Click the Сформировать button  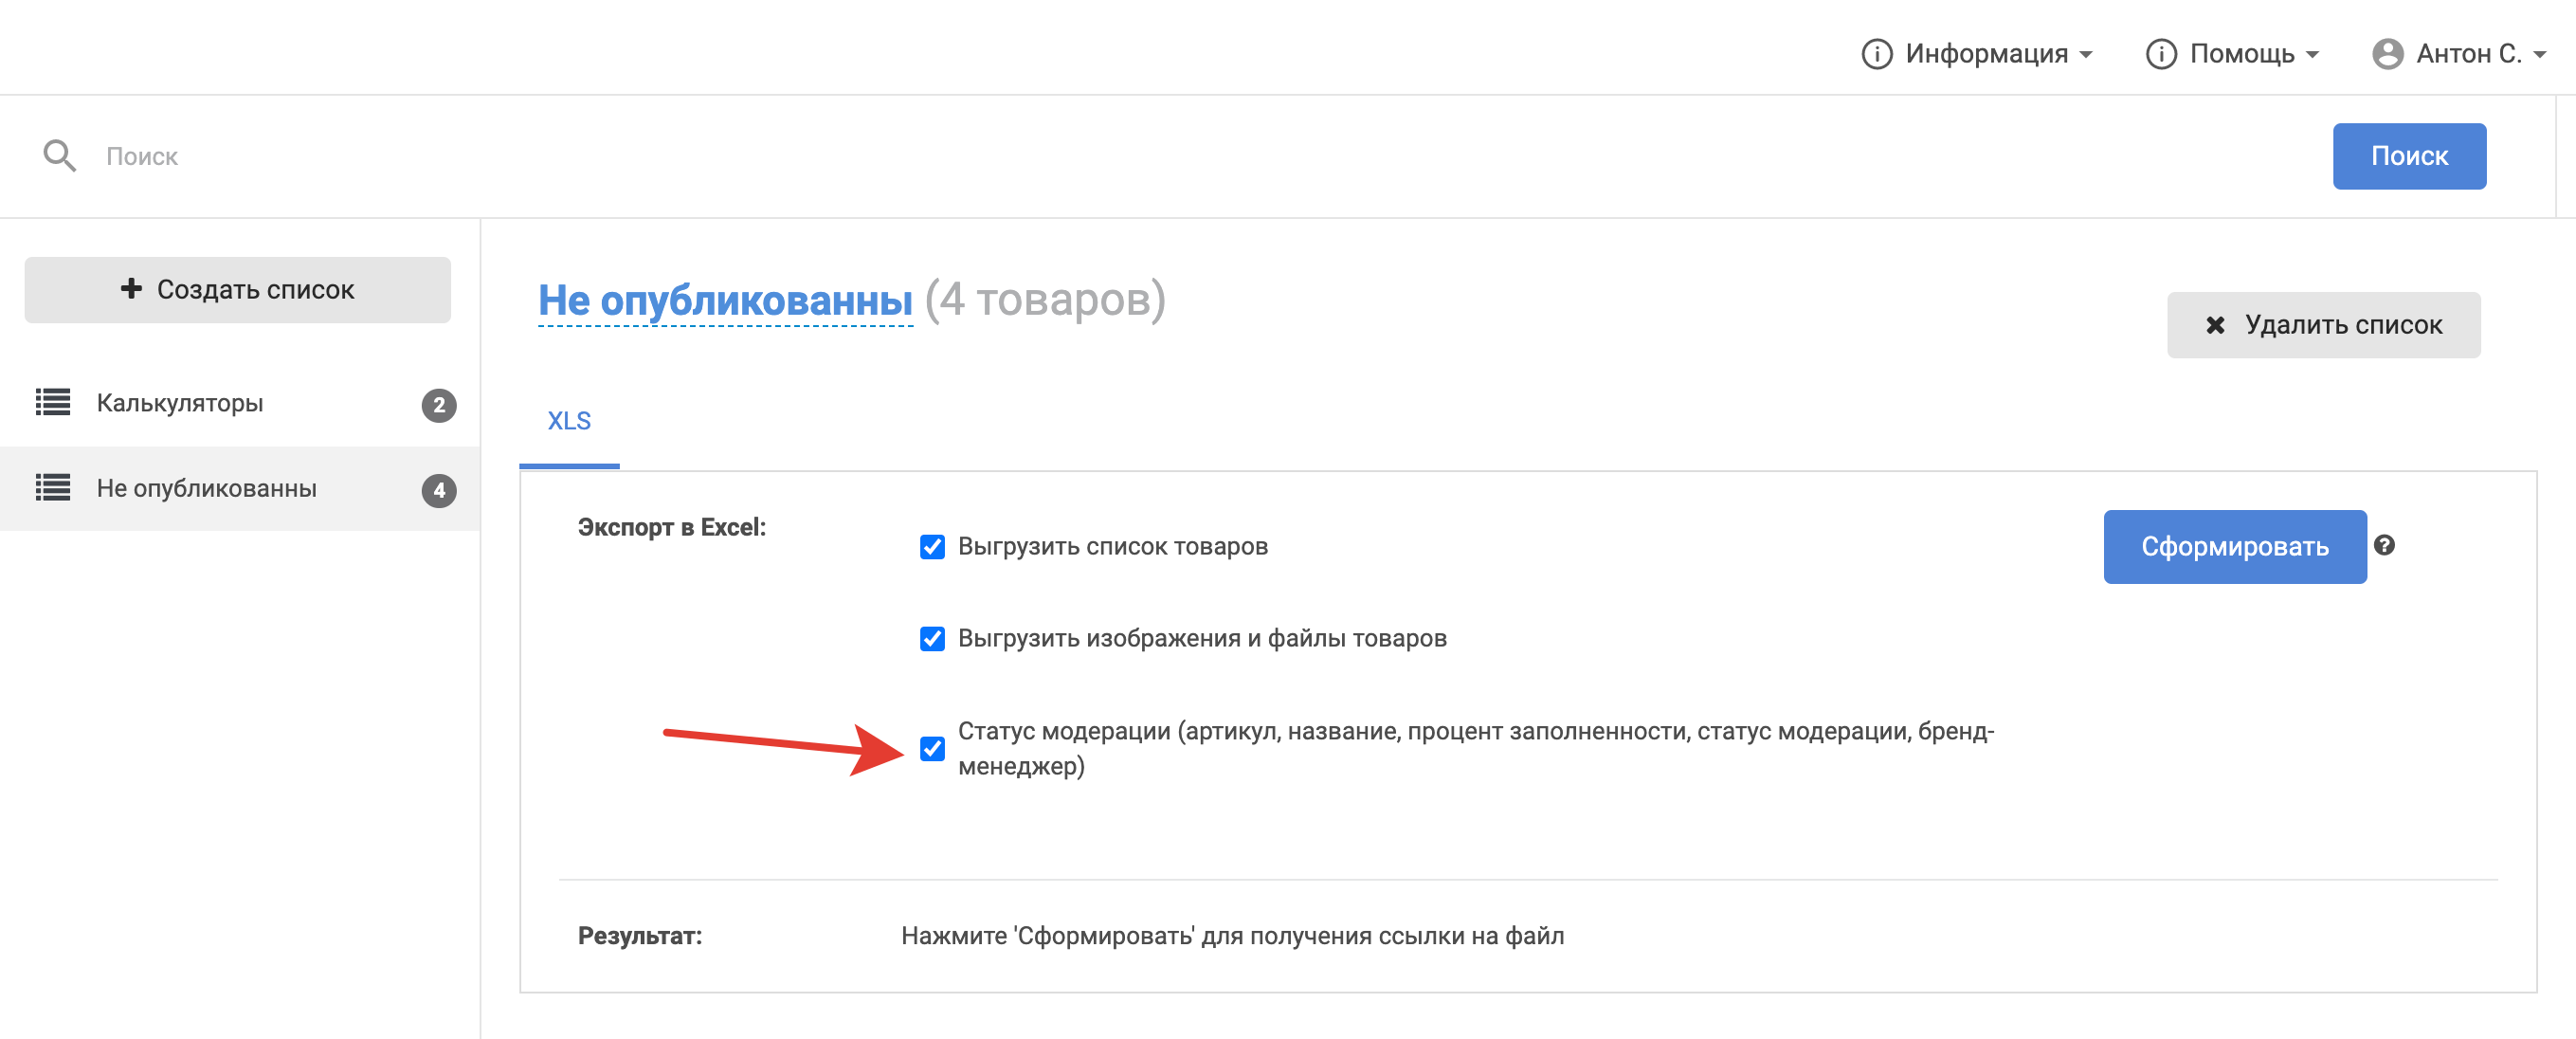coord(2234,547)
